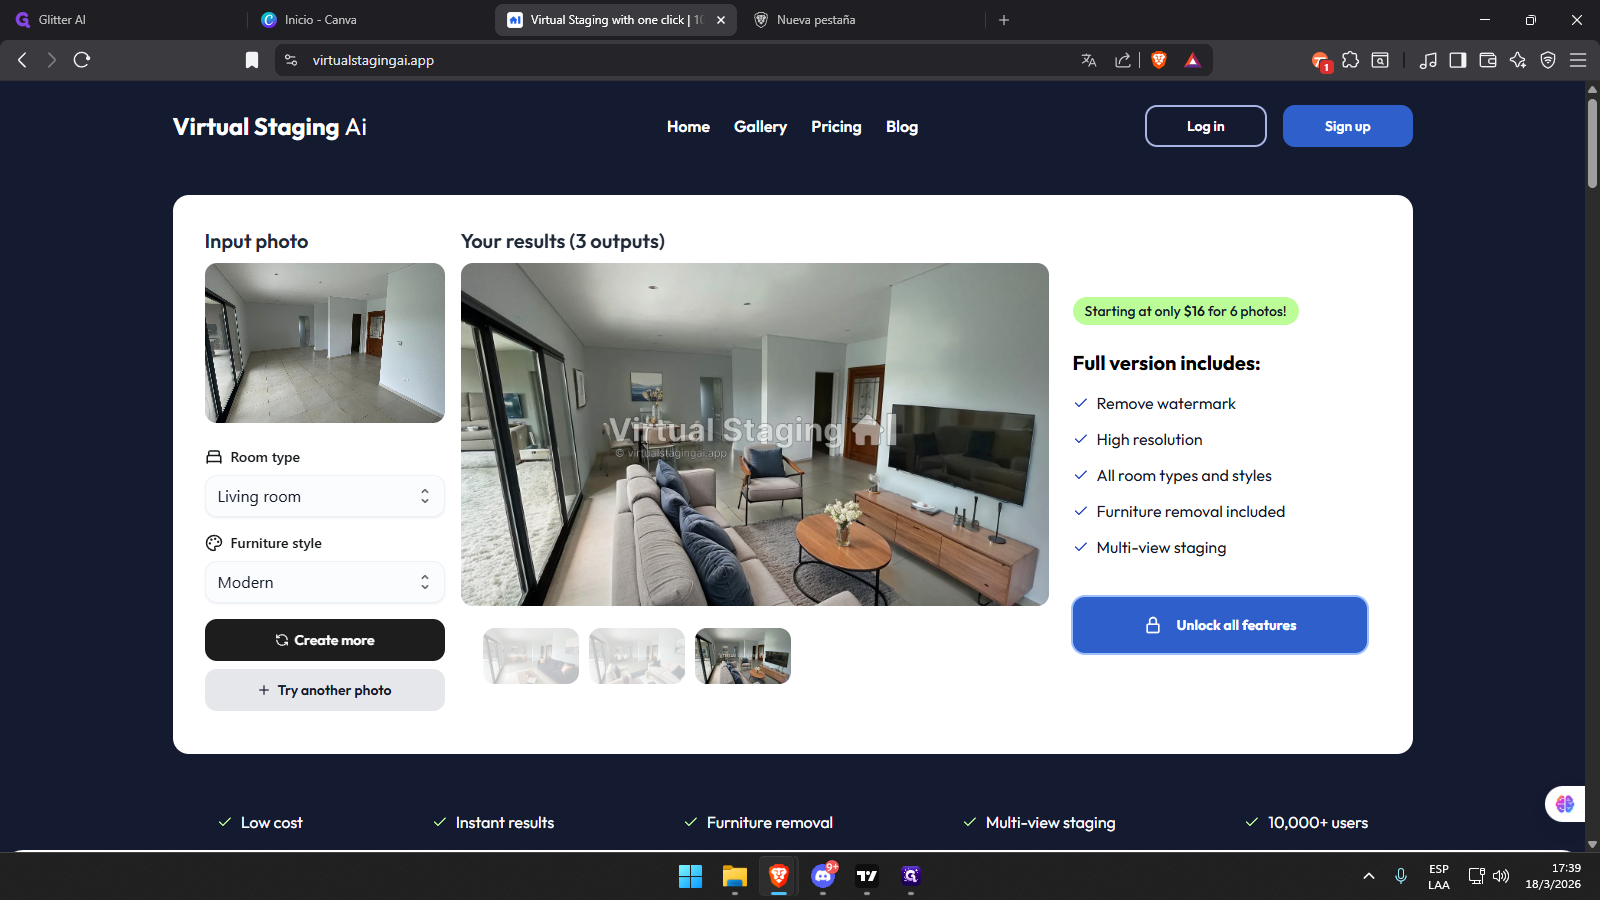
Task: Open Discord from the taskbar
Action: pos(823,876)
